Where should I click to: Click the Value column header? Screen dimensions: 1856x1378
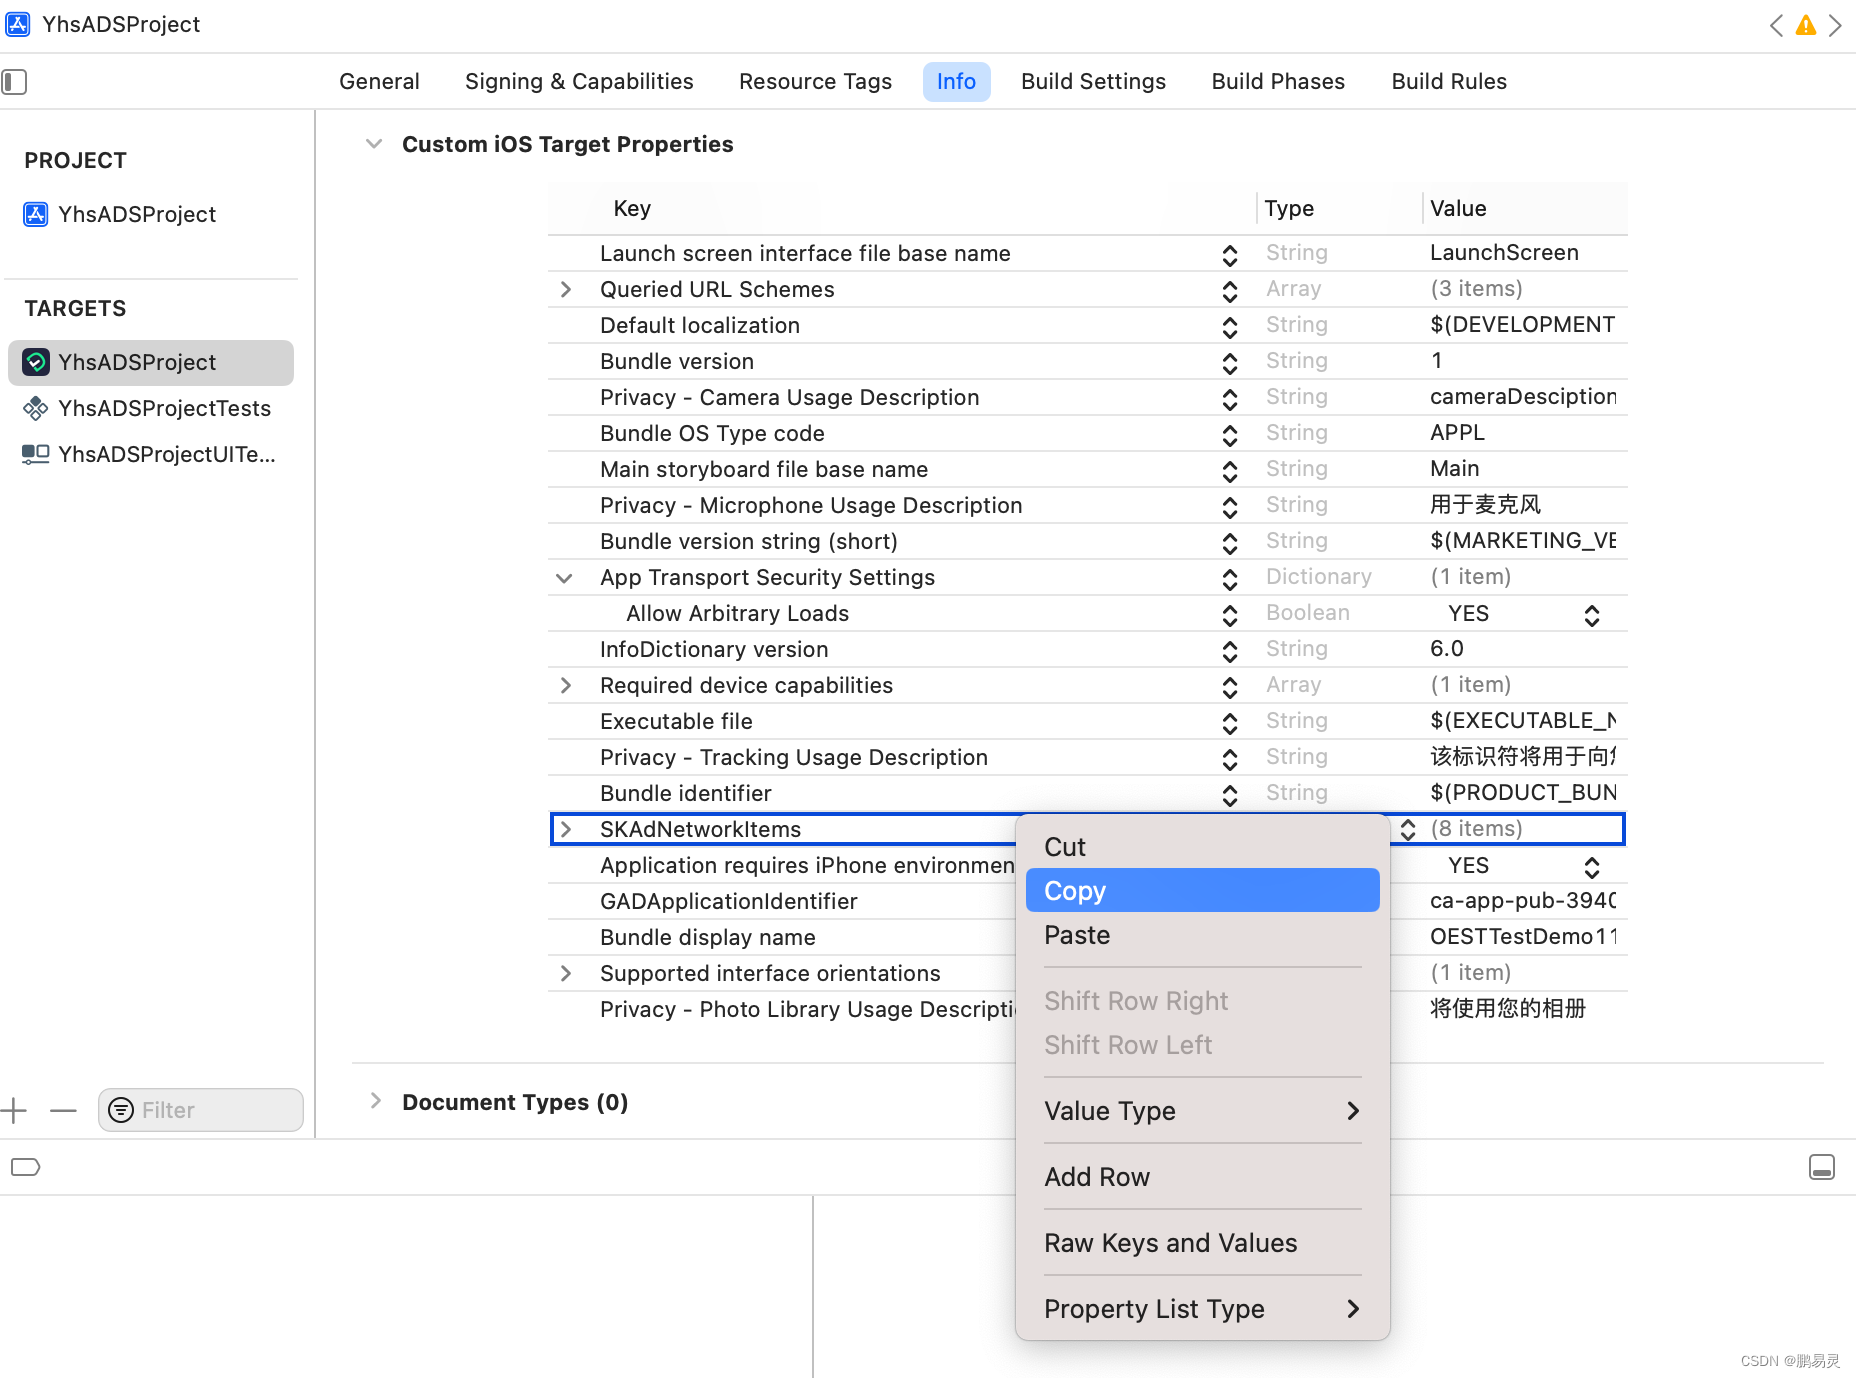pos(1458,208)
